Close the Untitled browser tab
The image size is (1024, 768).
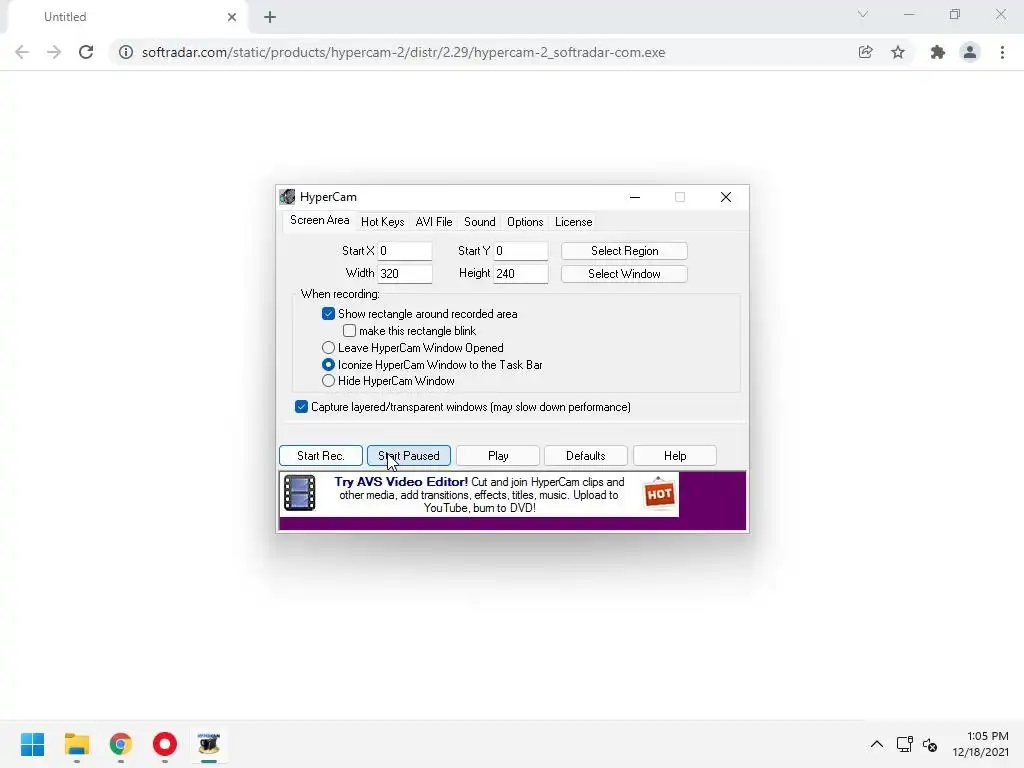pyautogui.click(x=232, y=17)
